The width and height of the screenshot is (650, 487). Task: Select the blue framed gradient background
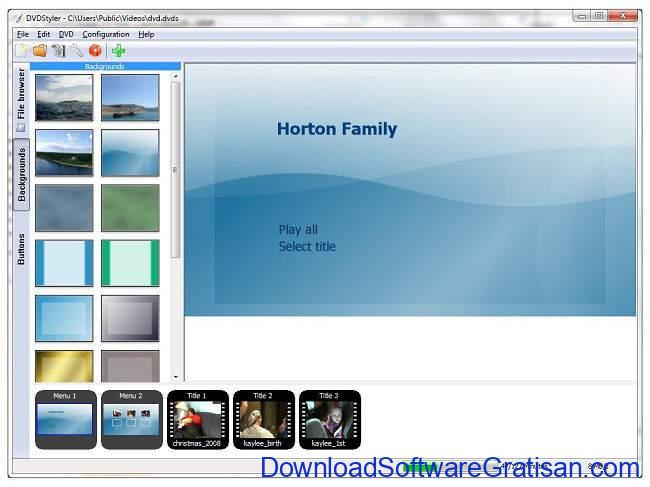pos(64,318)
